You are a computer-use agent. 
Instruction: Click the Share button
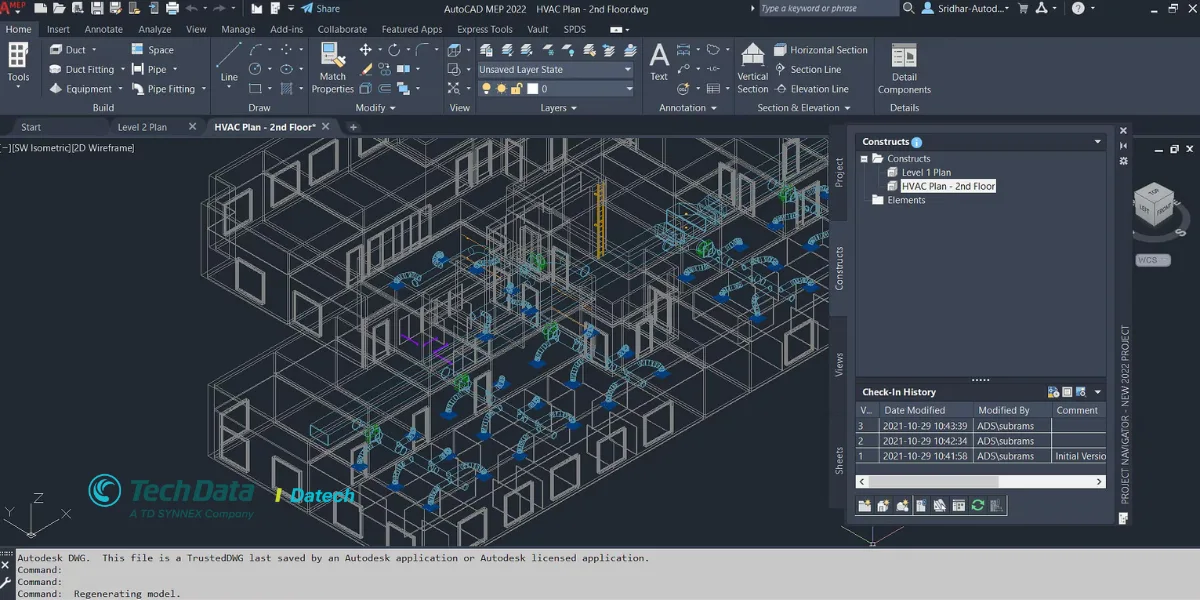320,9
